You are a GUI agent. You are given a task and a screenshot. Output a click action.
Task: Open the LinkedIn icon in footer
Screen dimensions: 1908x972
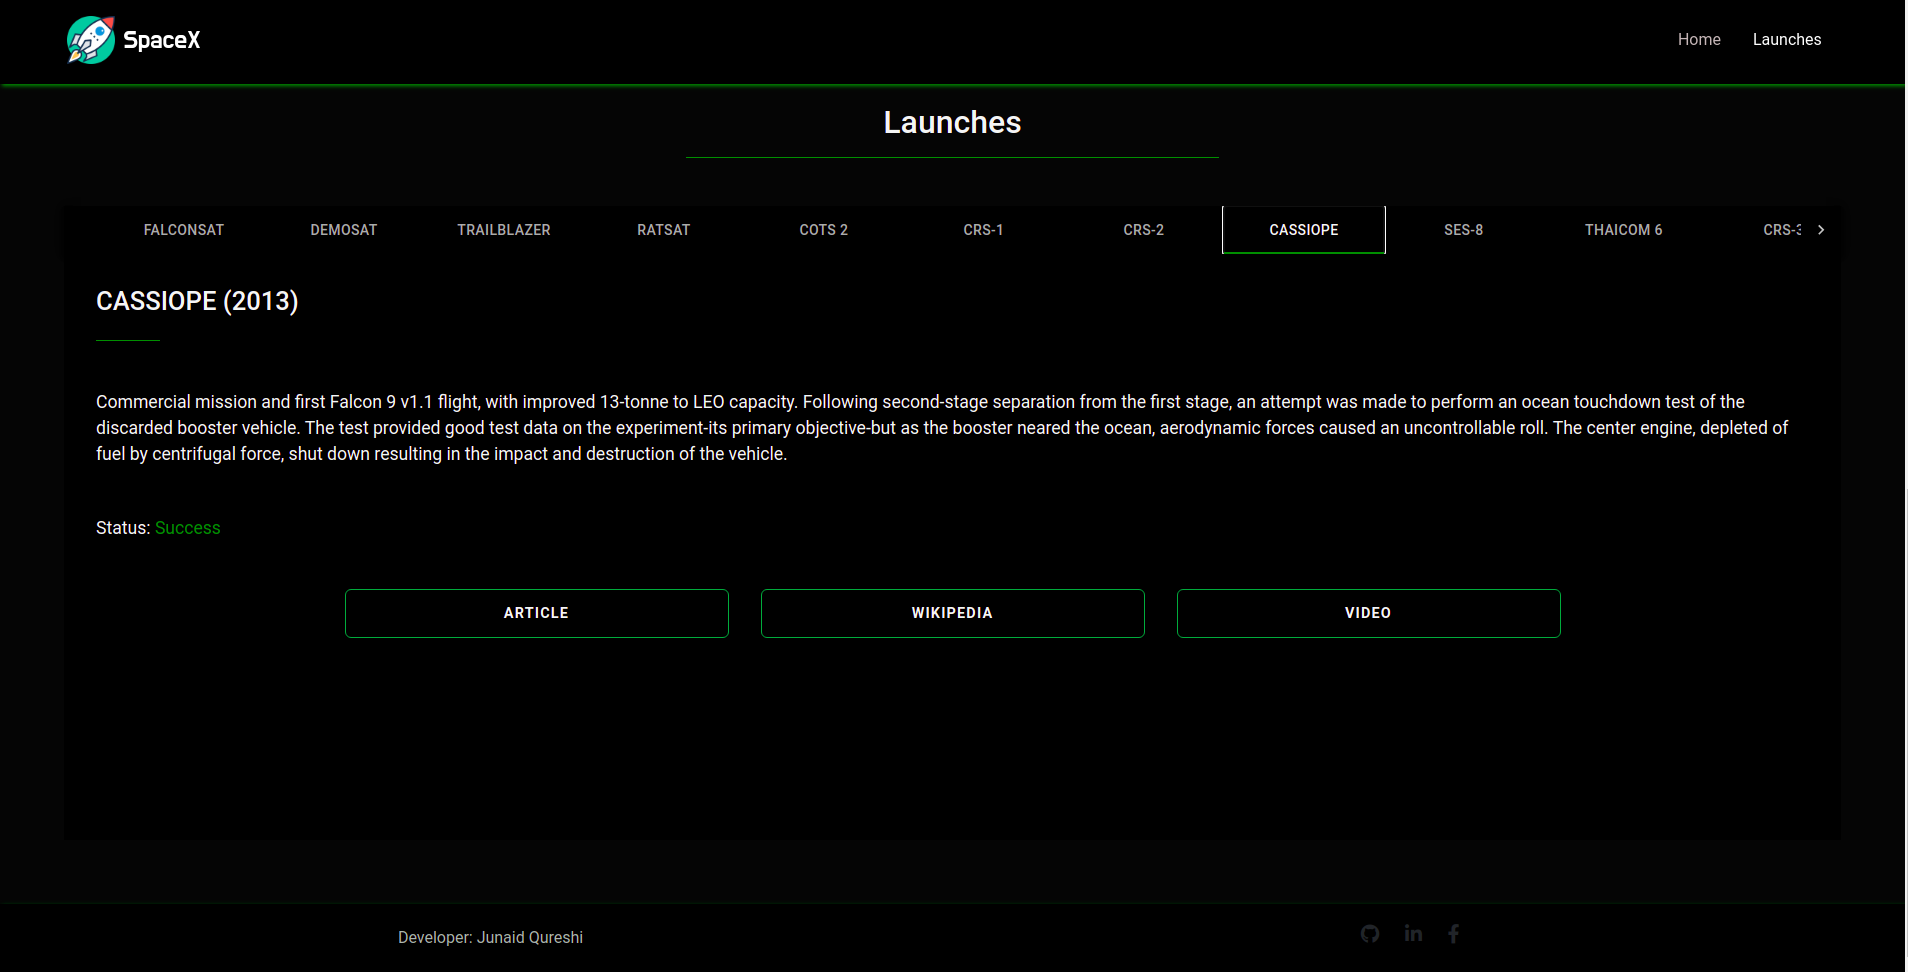[1413, 933]
